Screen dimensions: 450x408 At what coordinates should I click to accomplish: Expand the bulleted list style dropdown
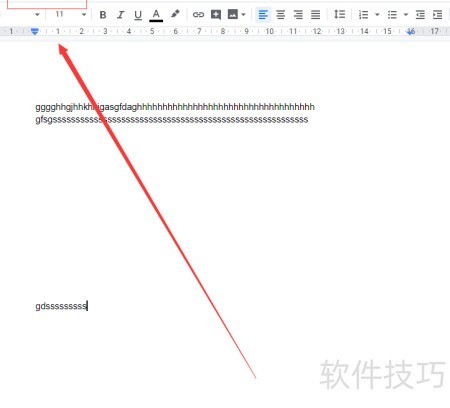pos(406,15)
